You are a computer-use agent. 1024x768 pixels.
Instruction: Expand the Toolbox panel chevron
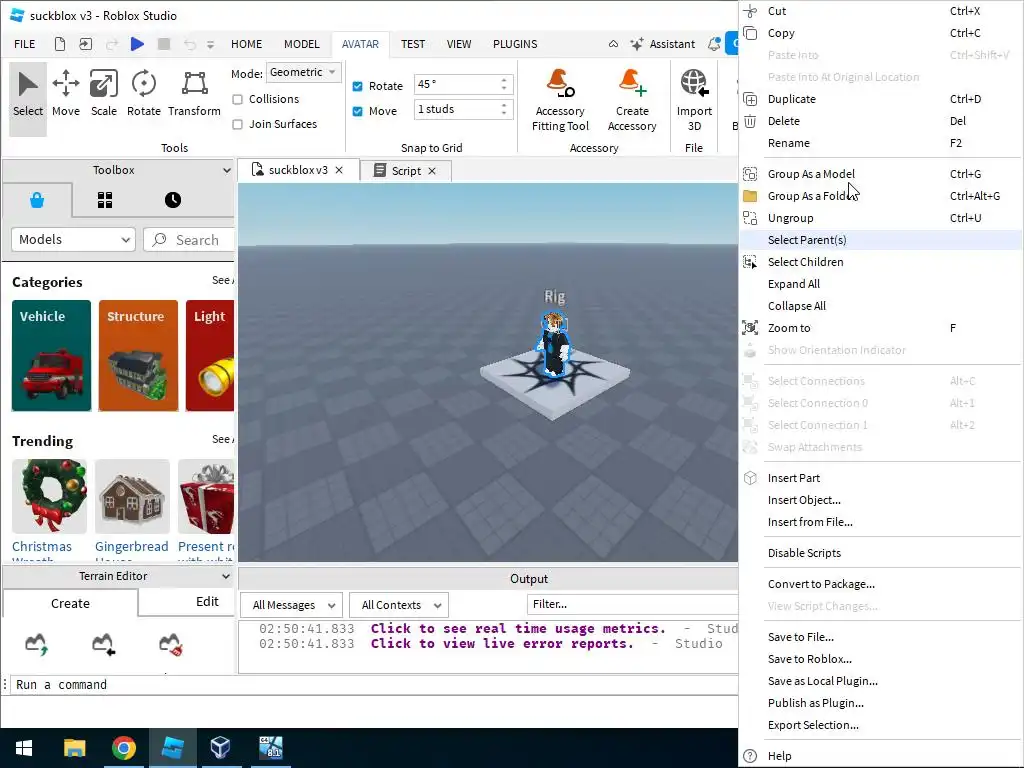(226, 170)
